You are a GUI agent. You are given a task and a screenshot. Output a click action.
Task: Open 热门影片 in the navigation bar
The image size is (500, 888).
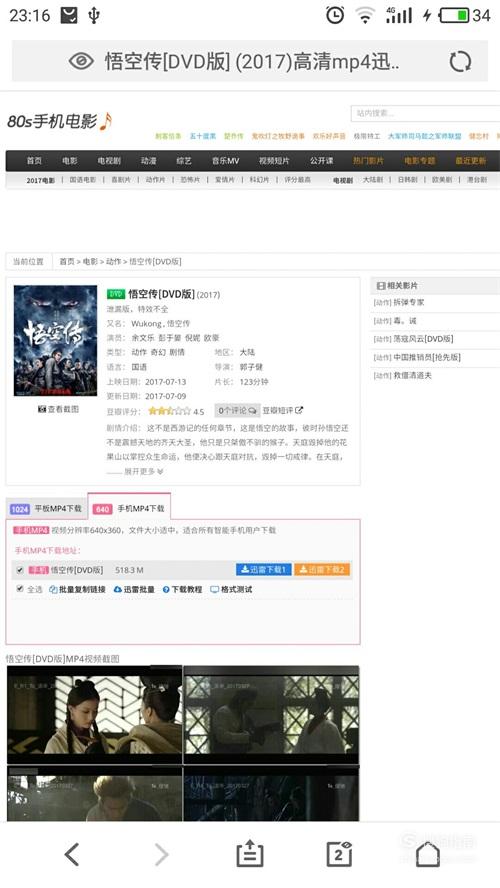[369, 161]
